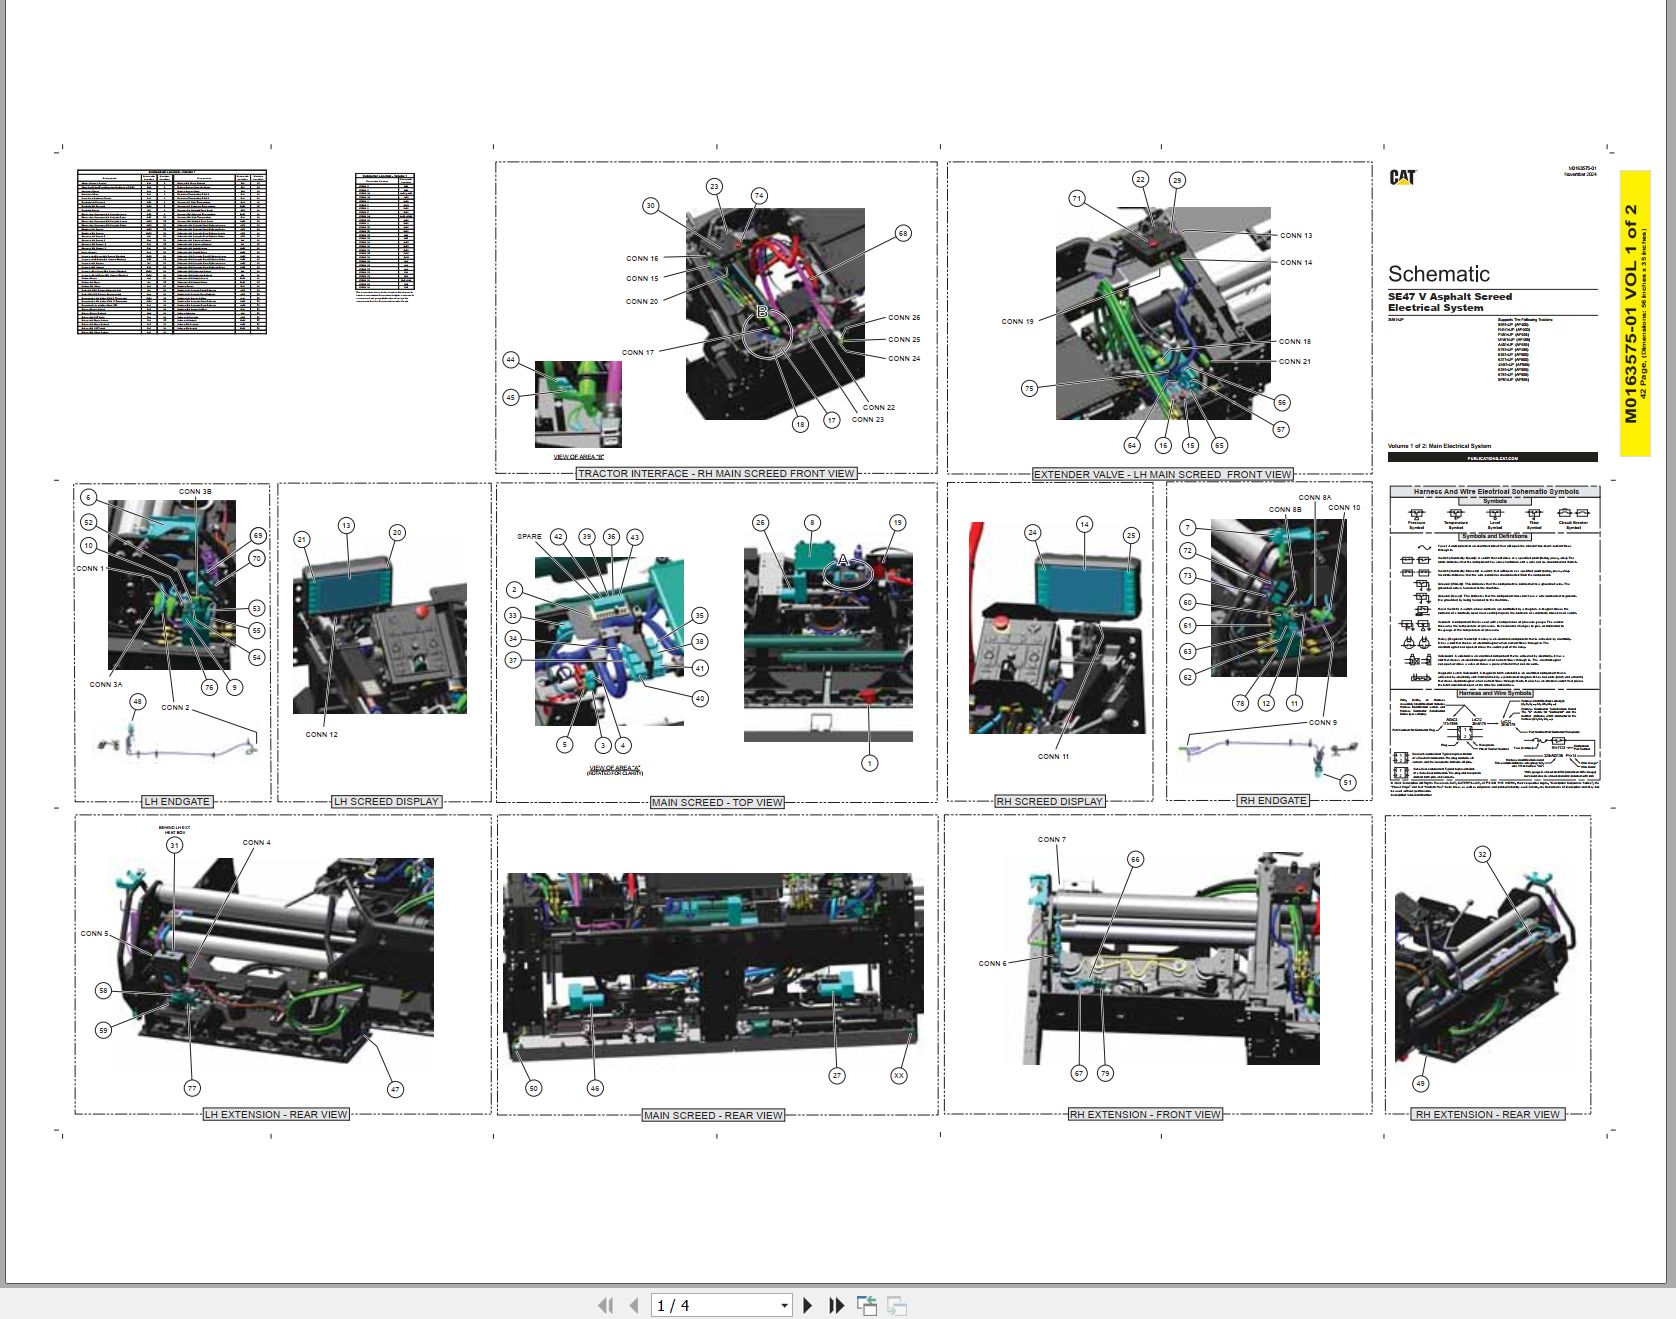Viewport: 1676px width, 1319px height.
Task: Click the CONN 20 label
Action: (x=642, y=301)
